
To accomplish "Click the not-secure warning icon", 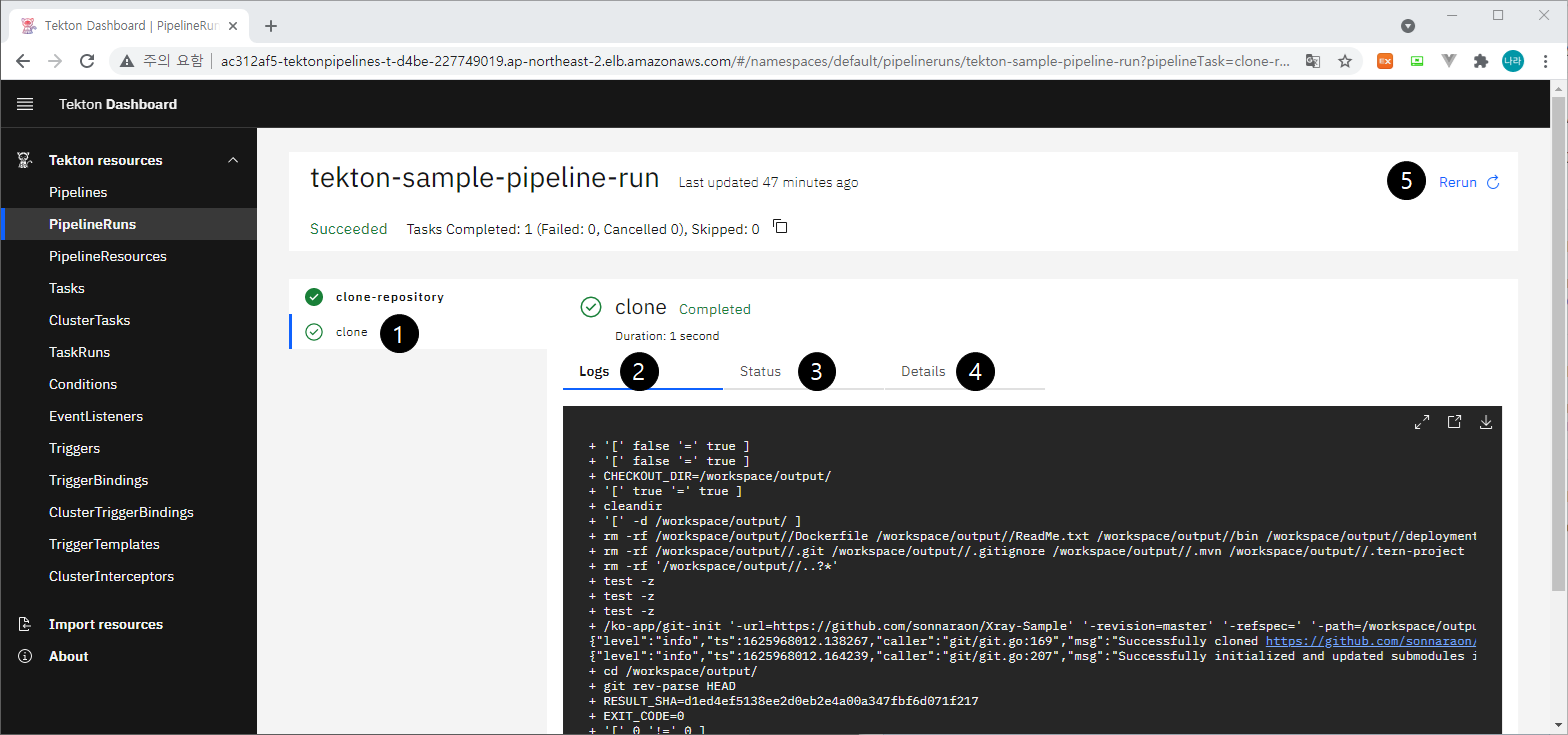I will click(127, 61).
